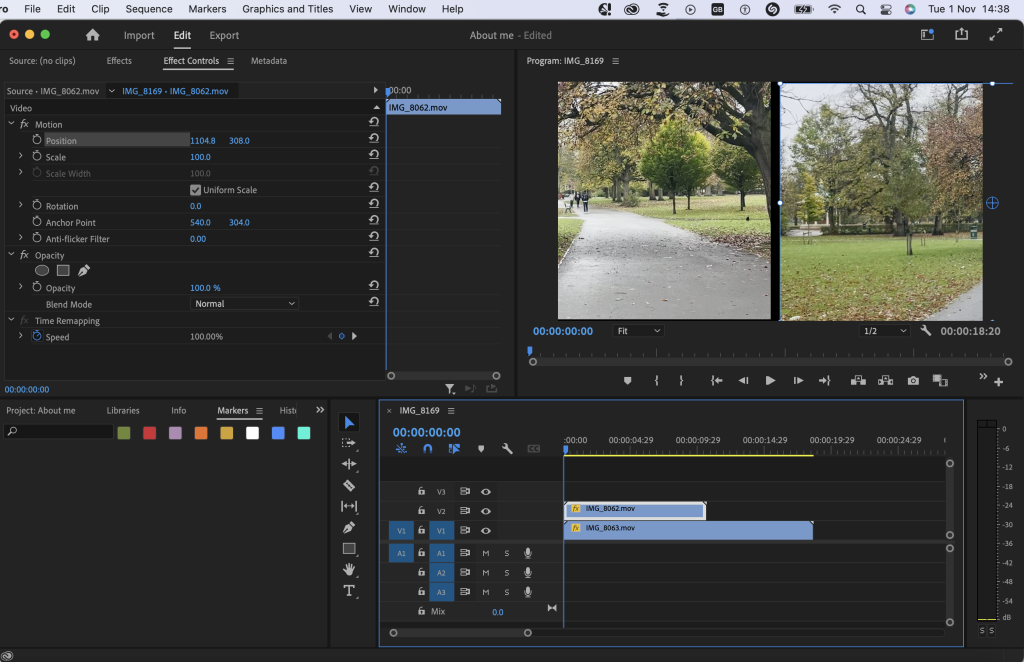Click Export Frame camera icon
Screen dimensions: 1024x662
[x=913, y=381]
